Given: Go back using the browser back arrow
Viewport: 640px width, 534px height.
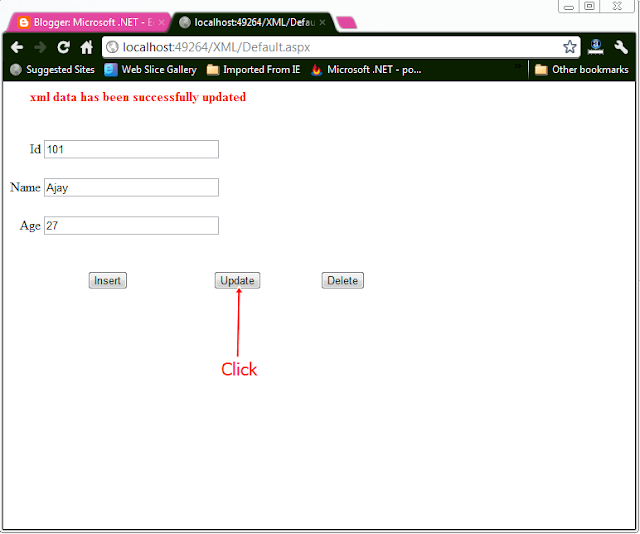Looking at the screenshot, I should (17, 47).
